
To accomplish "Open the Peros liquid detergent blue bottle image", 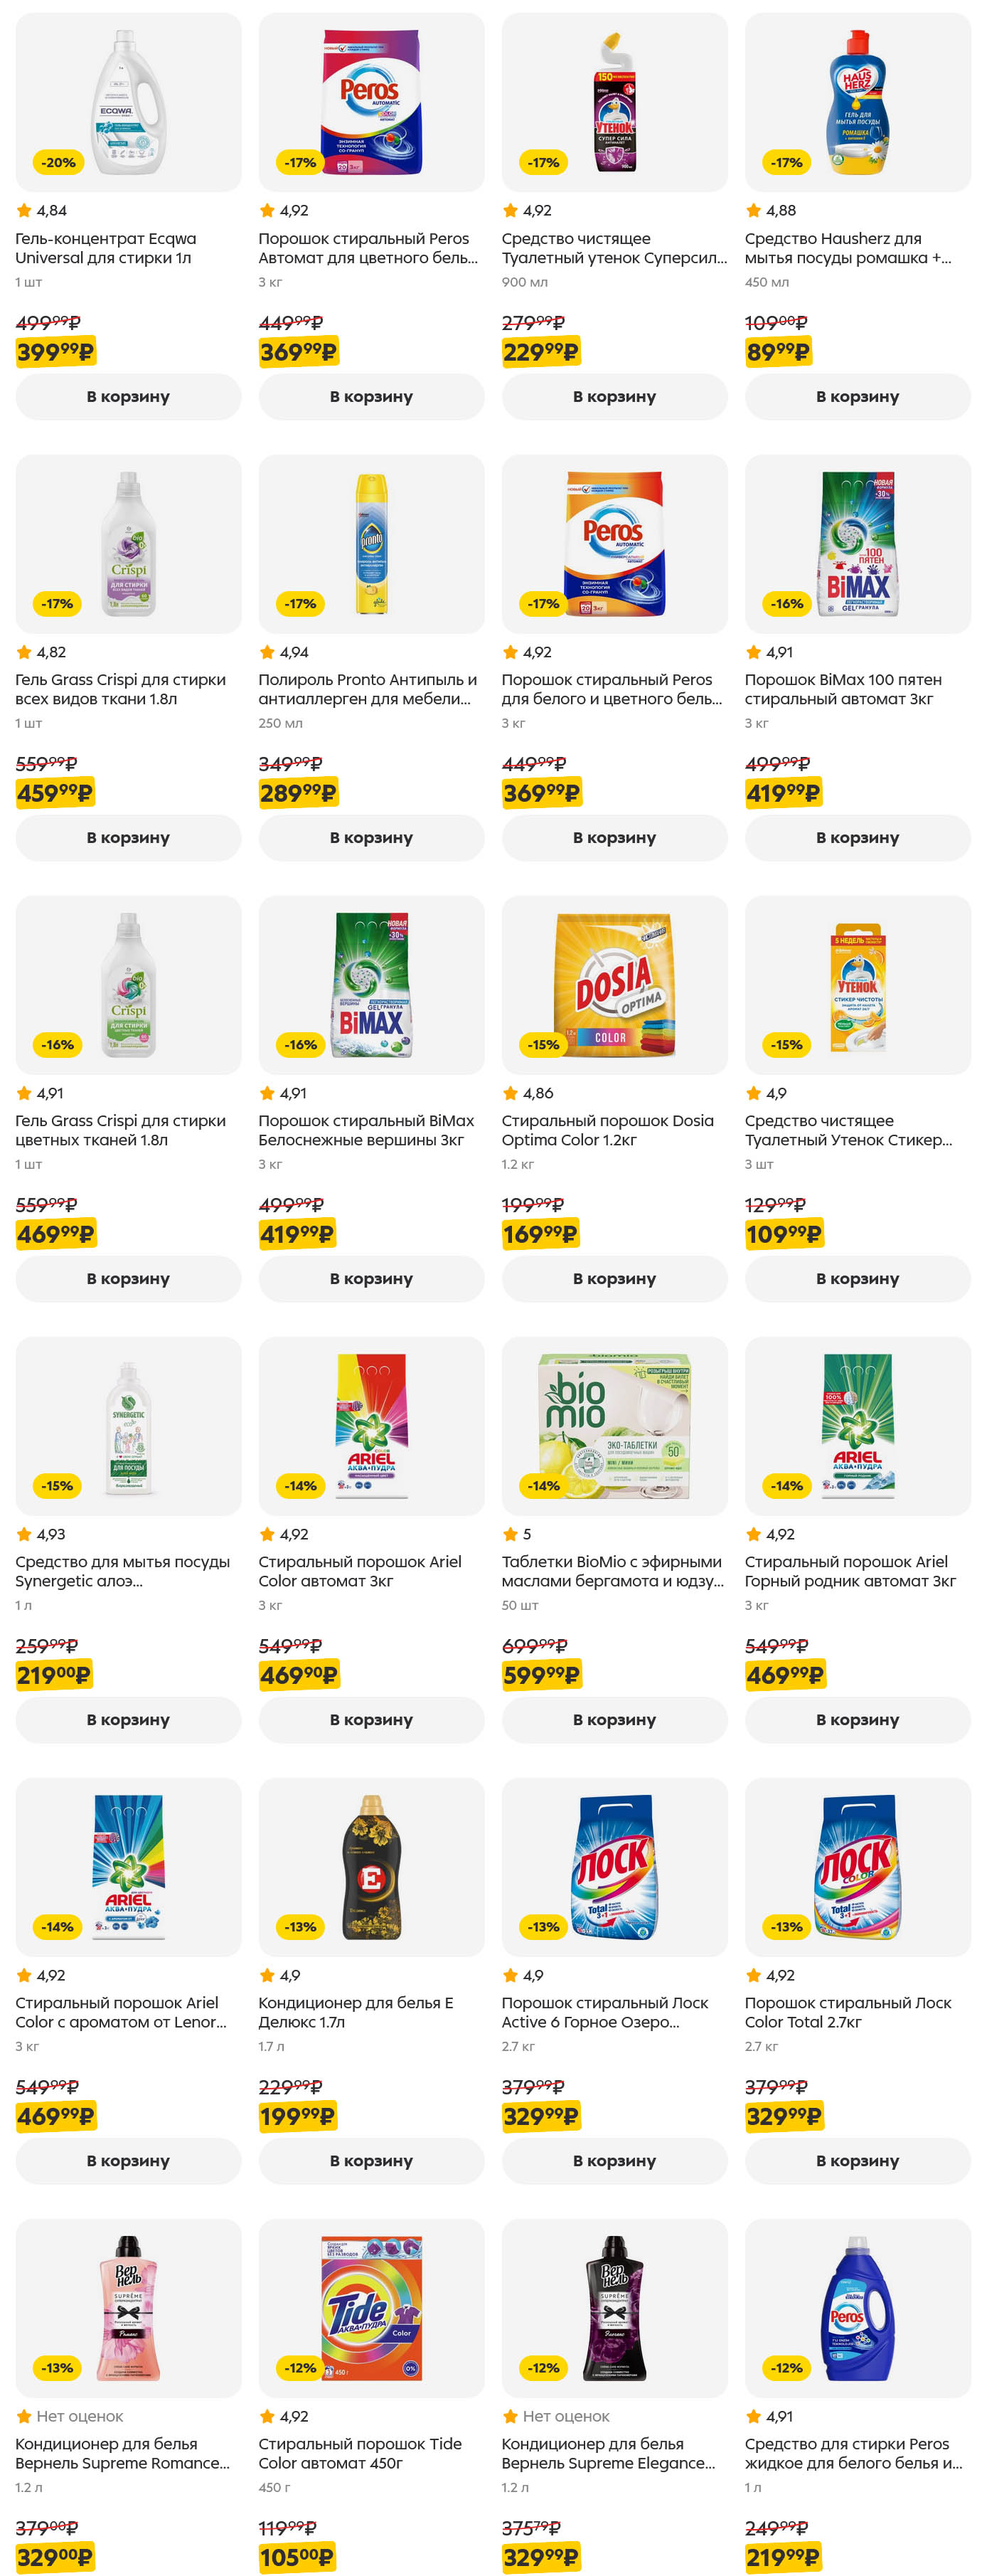I will click(x=857, y=2307).
